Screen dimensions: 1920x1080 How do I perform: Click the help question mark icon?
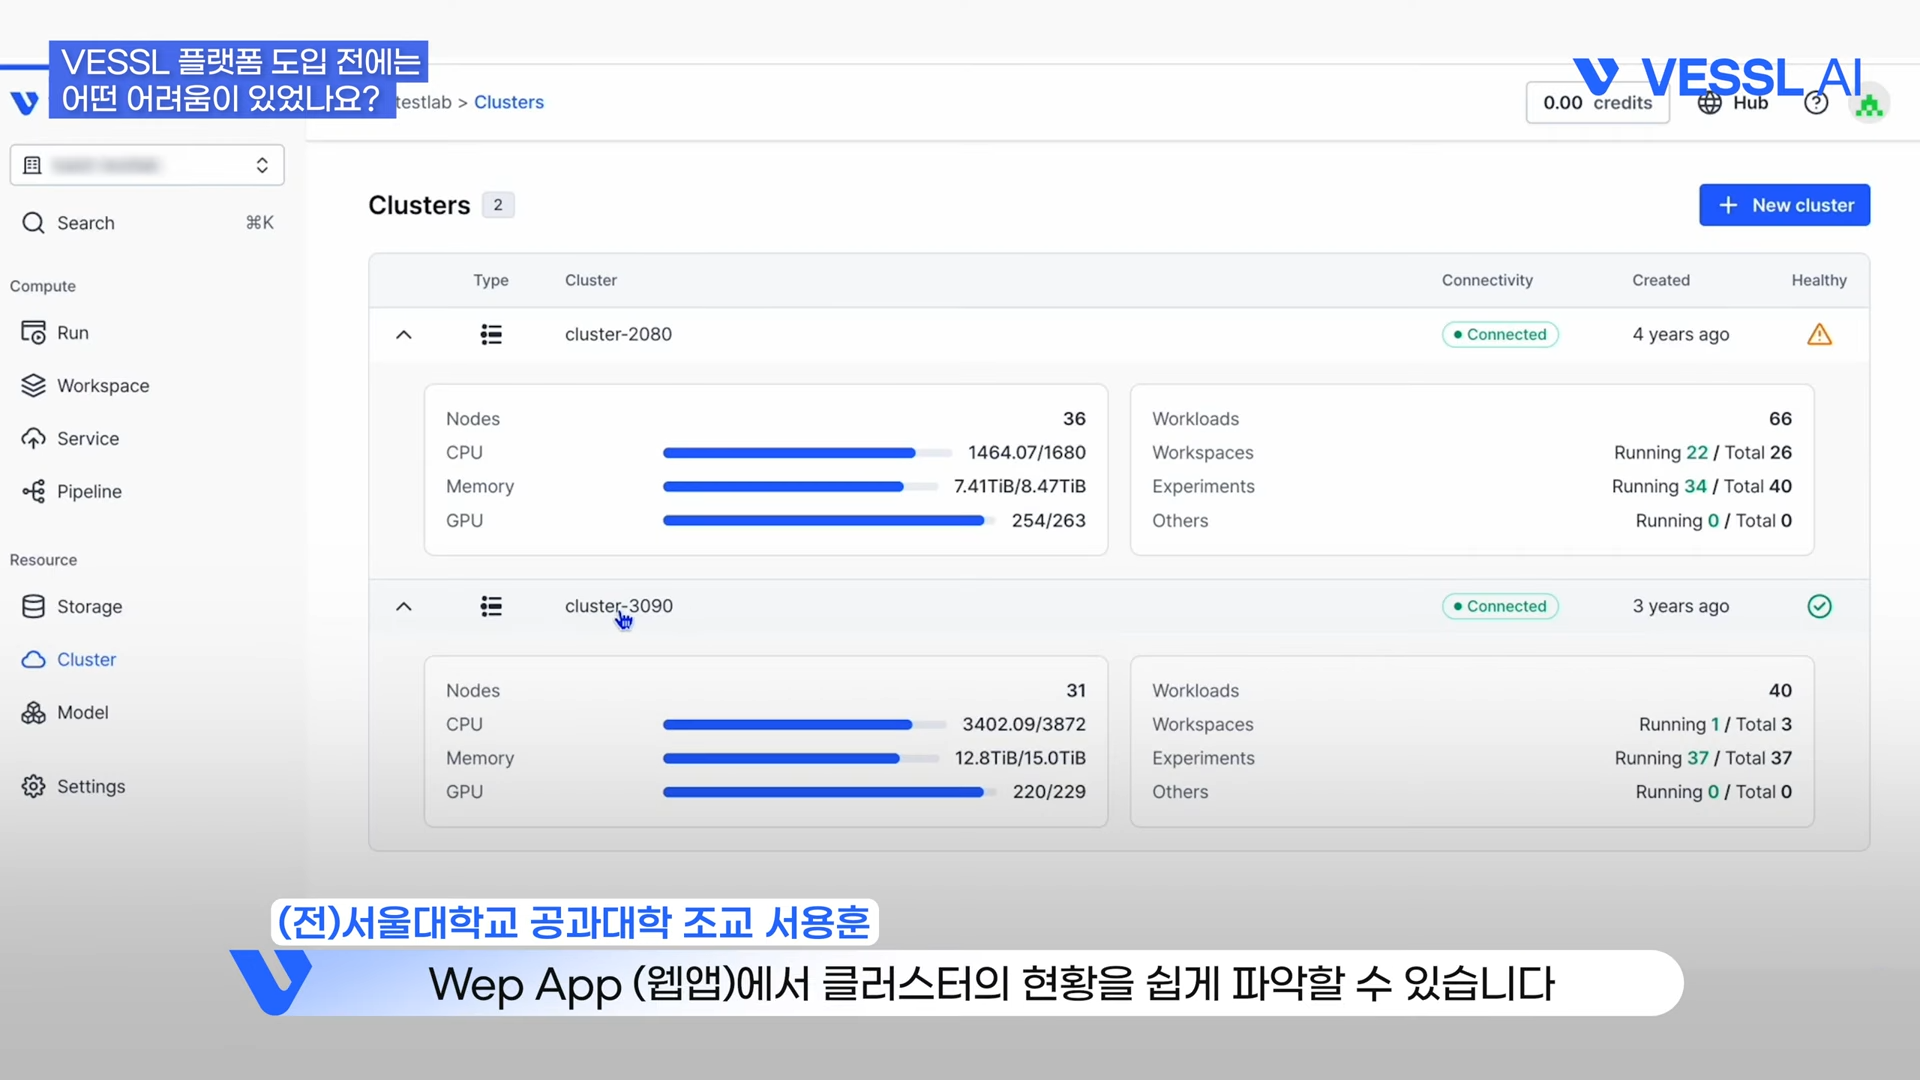tap(1816, 102)
